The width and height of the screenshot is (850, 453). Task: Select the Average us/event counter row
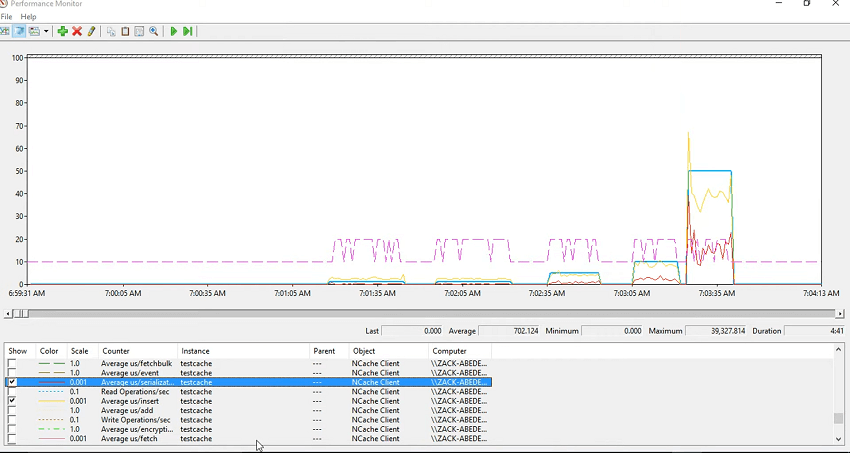point(248,373)
